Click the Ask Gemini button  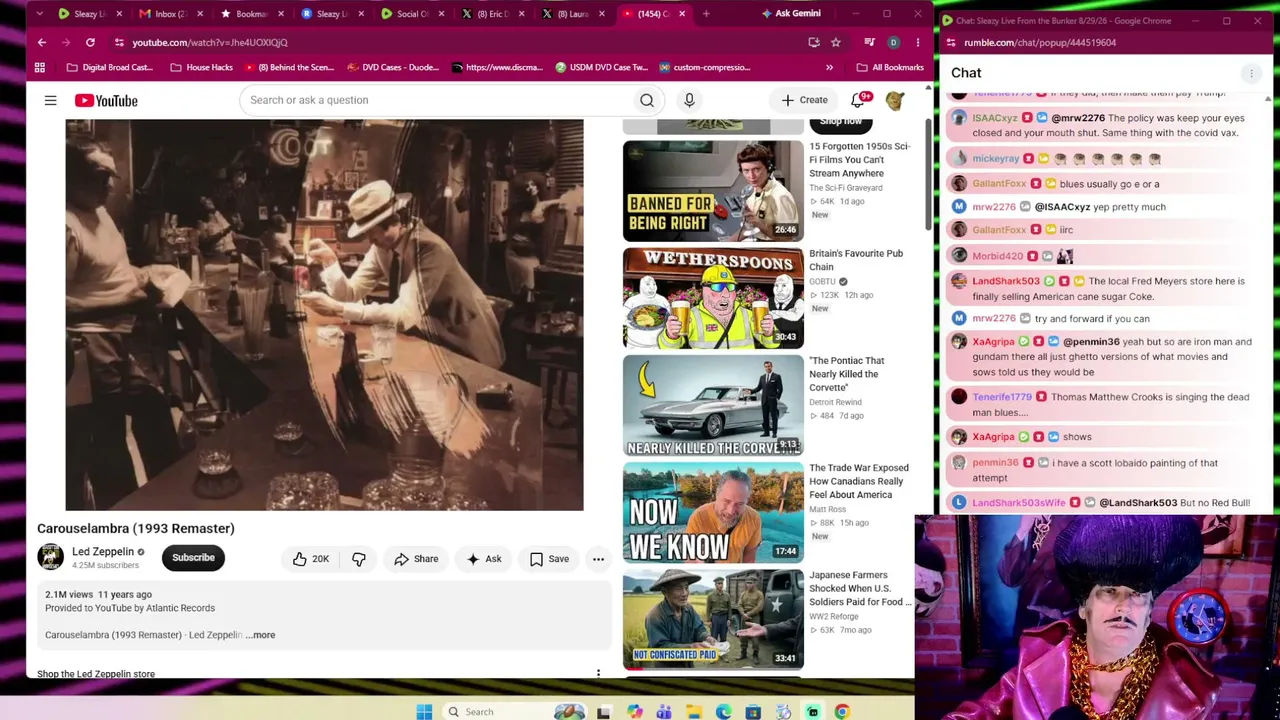[790, 14]
